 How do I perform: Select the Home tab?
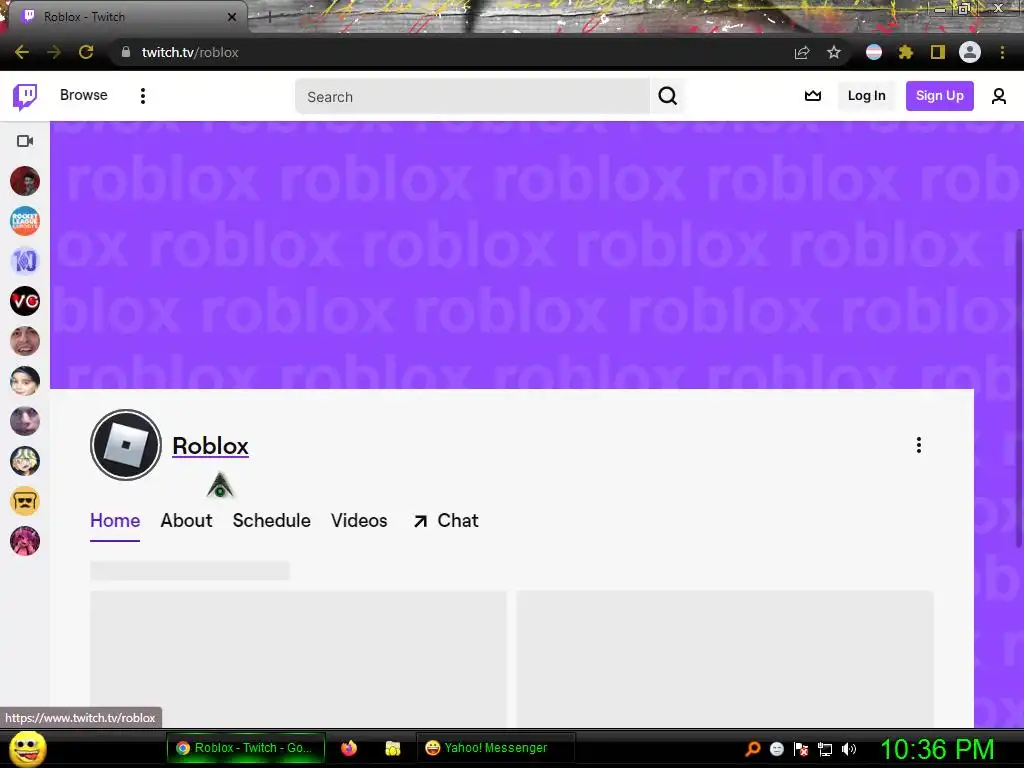pos(115,520)
